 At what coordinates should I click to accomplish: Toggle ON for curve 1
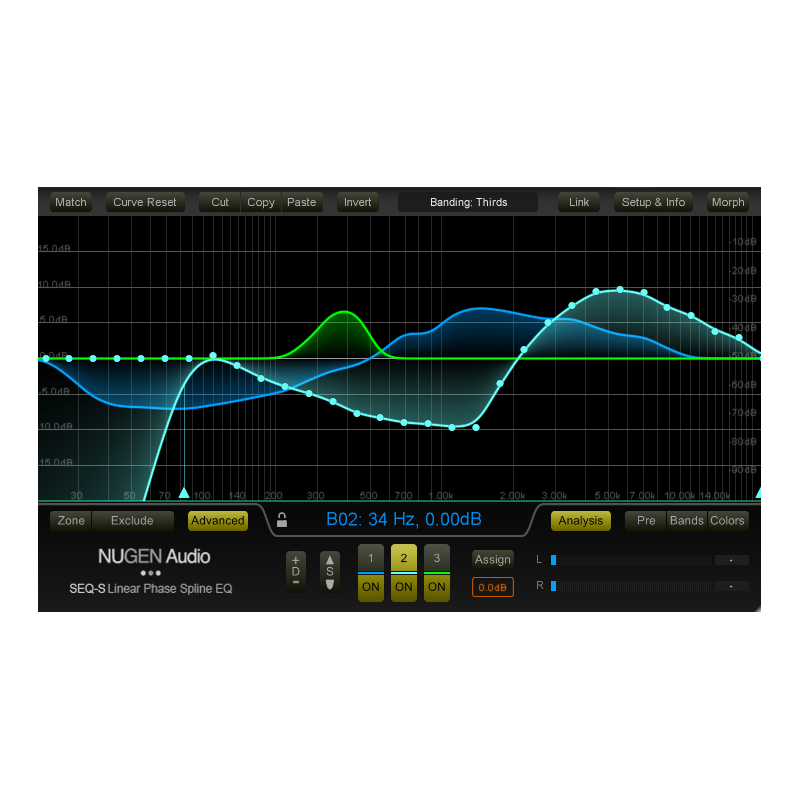[x=370, y=588]
